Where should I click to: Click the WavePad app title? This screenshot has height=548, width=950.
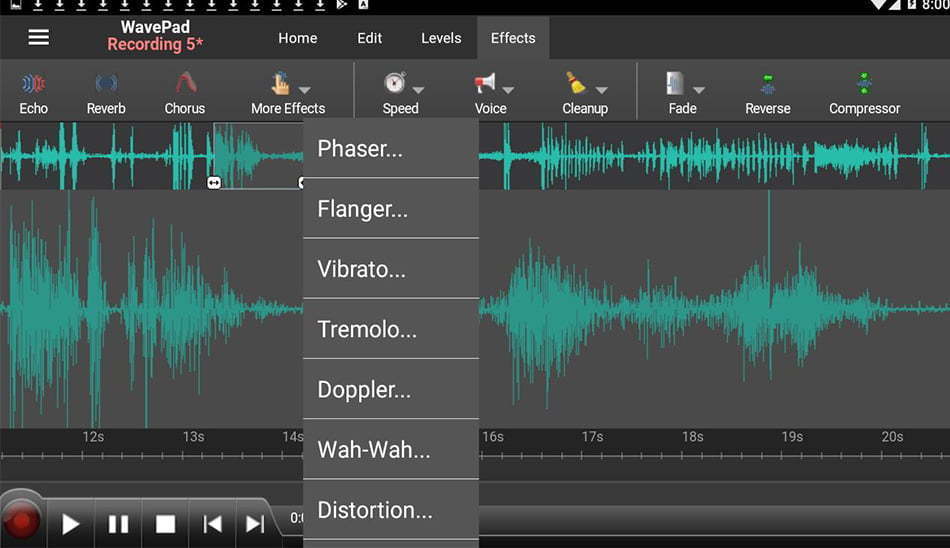[155, 27]
